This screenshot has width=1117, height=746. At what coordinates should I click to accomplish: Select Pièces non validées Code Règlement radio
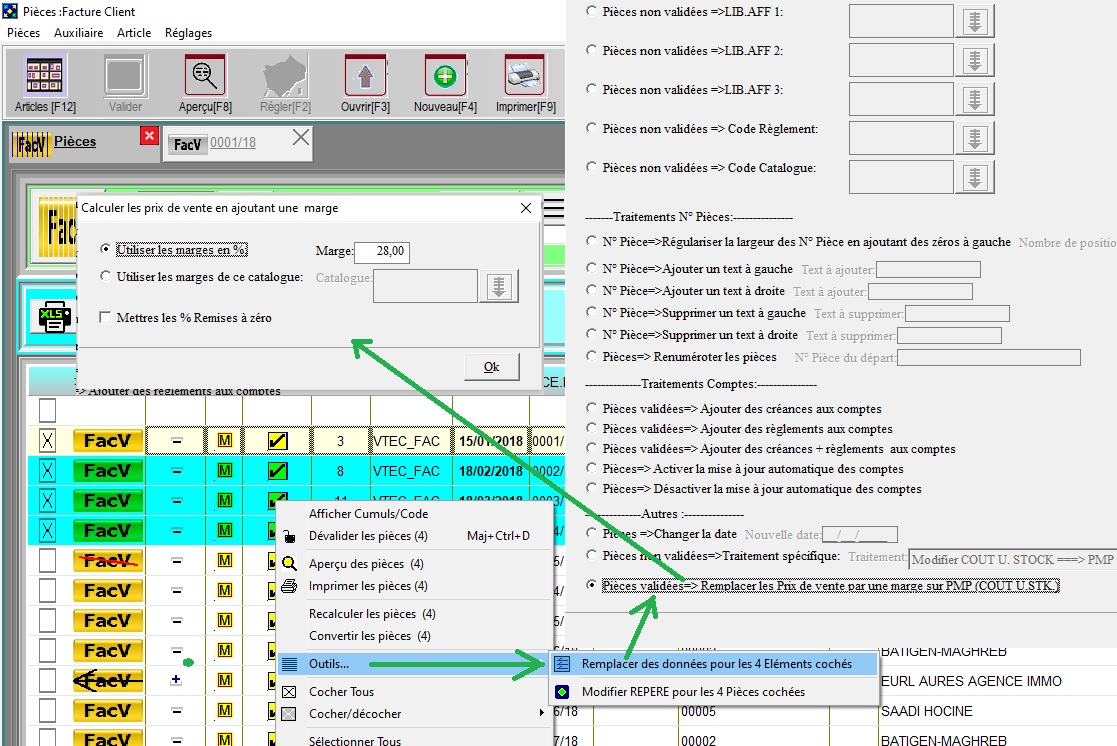pyautogui.click(x=591, y=128)
